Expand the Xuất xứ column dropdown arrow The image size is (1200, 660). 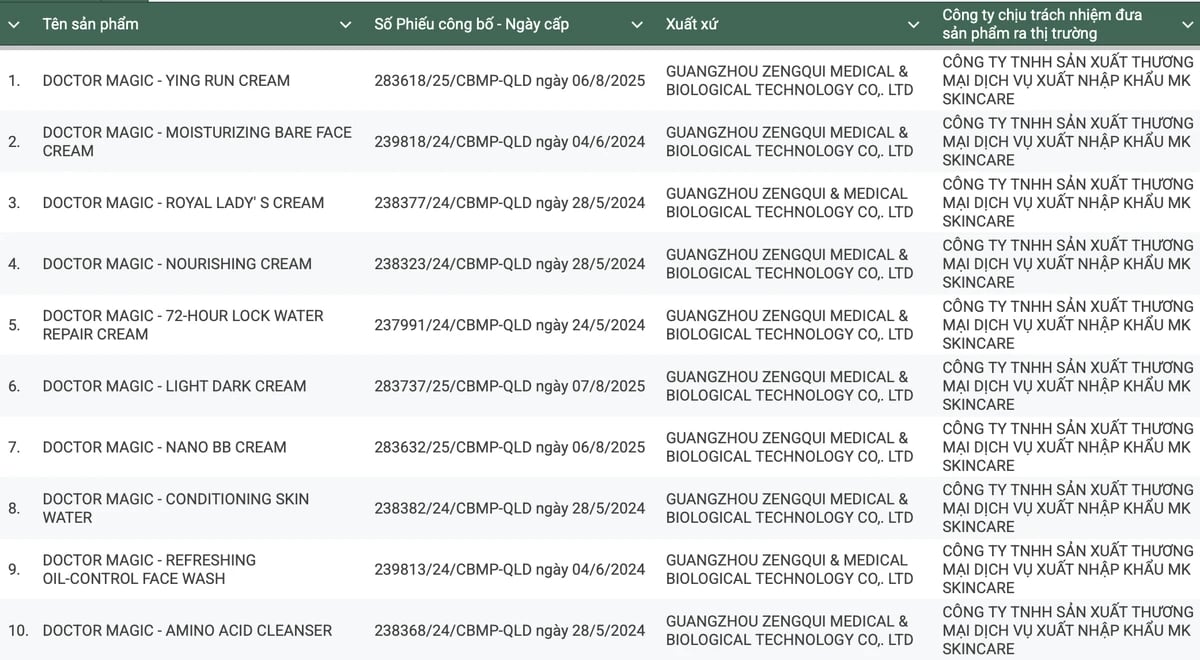(x=913, y=24)
